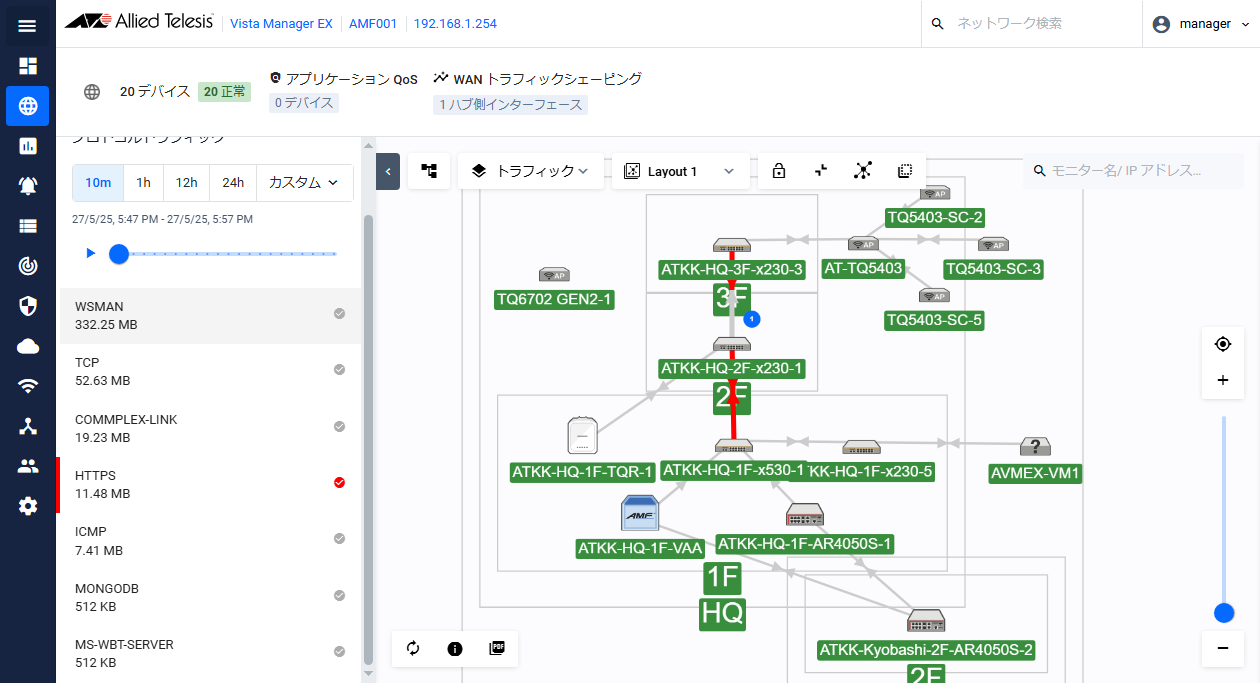Screen dimensions: 1260x683
Task: Select the 12h time range tab
Action: [x=186, y=183]
